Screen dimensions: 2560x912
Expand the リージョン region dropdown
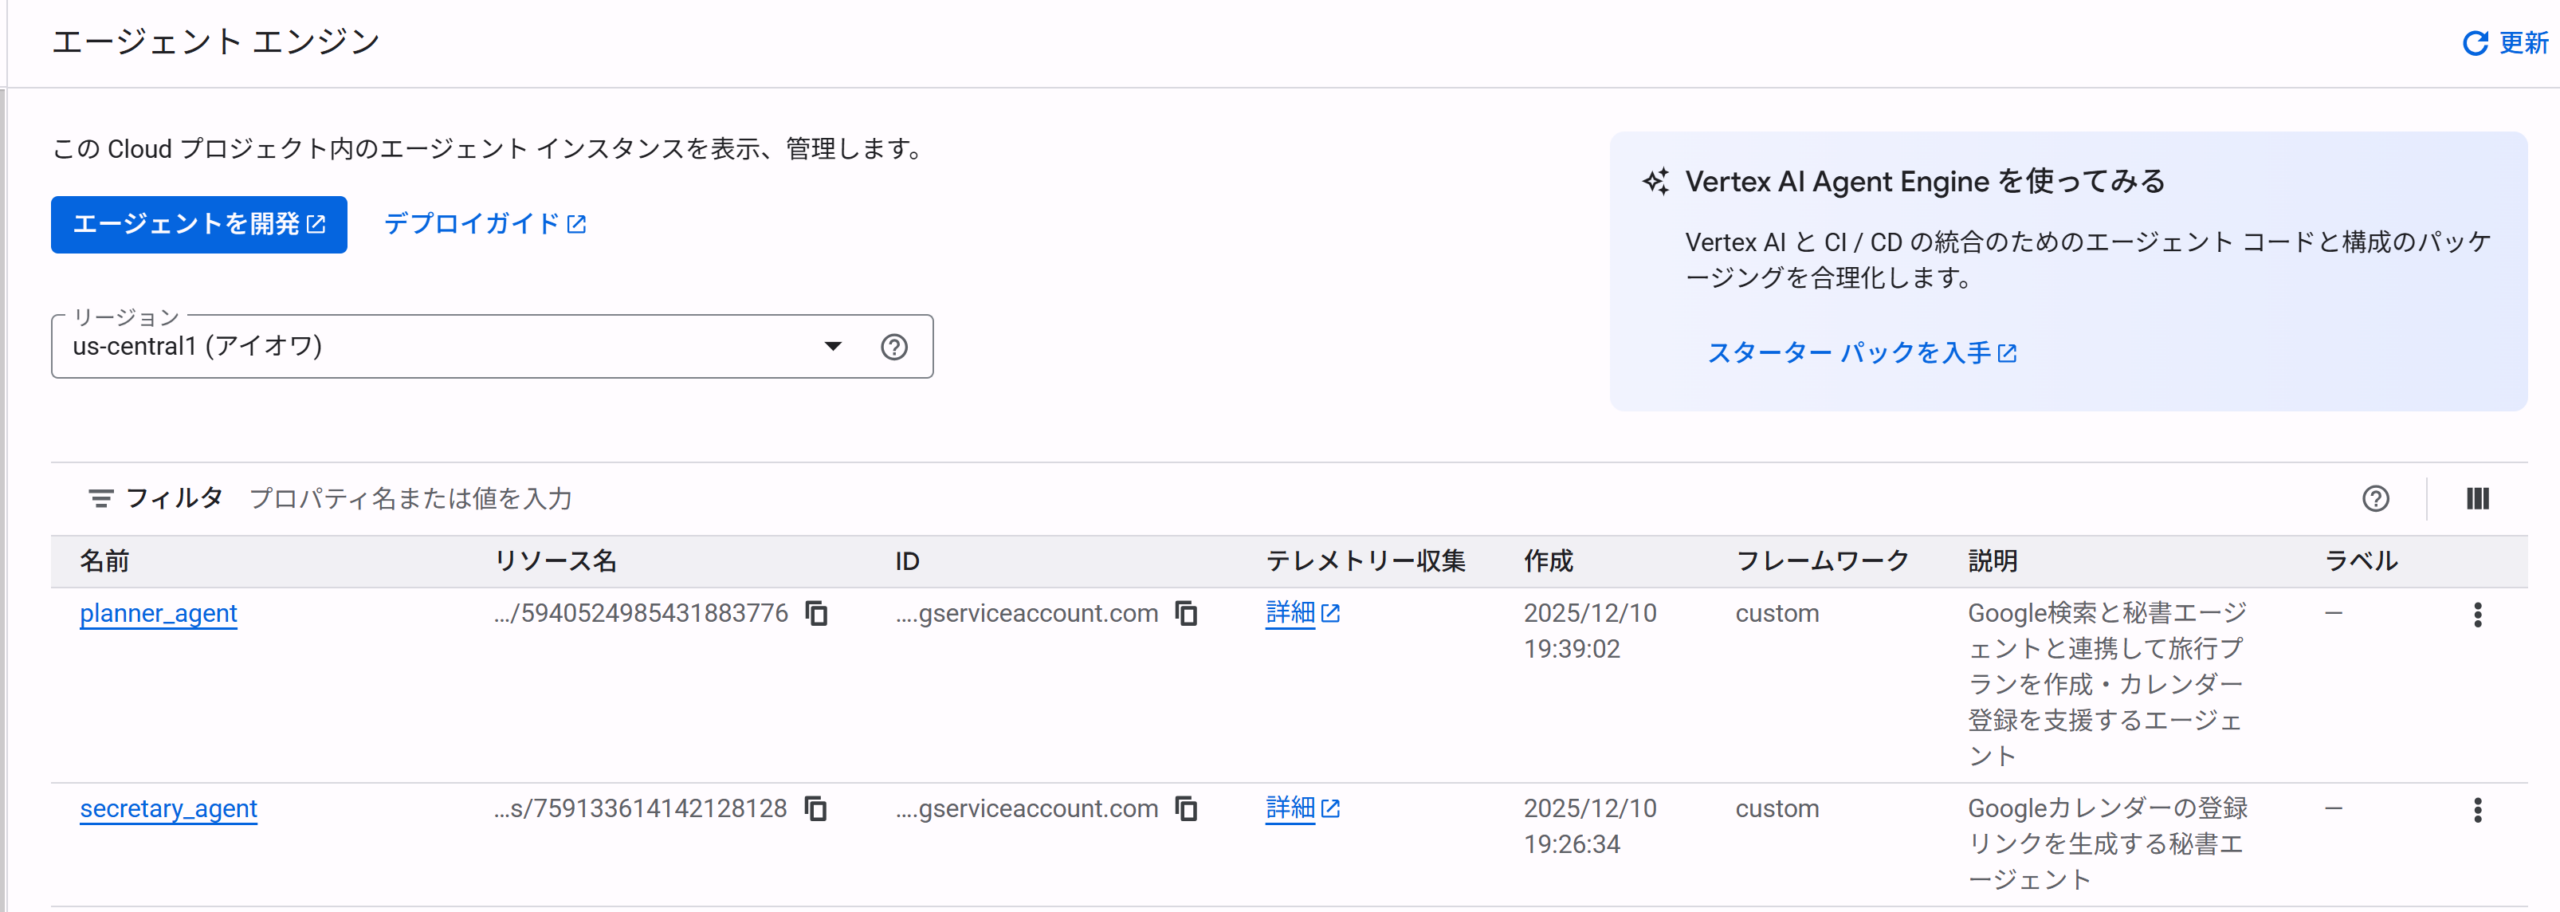click(832, 347)
